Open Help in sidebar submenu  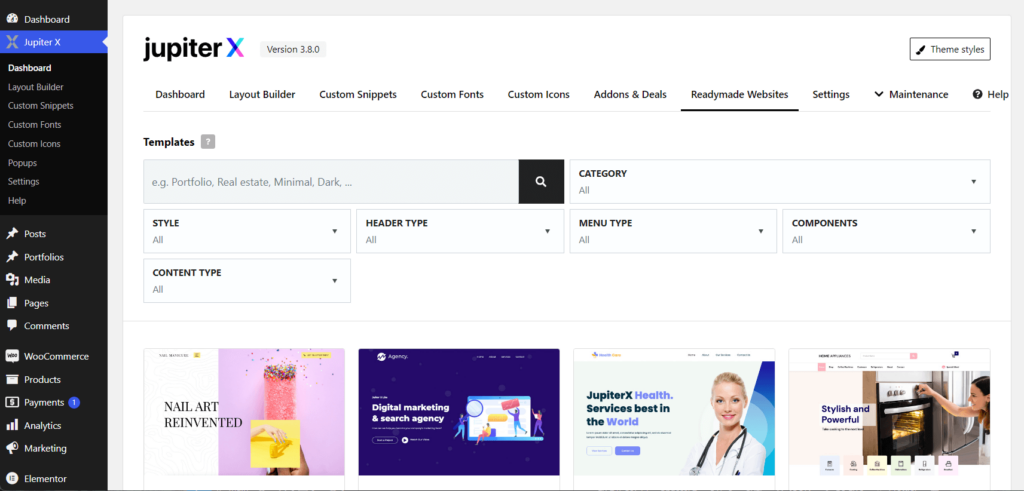17,200
